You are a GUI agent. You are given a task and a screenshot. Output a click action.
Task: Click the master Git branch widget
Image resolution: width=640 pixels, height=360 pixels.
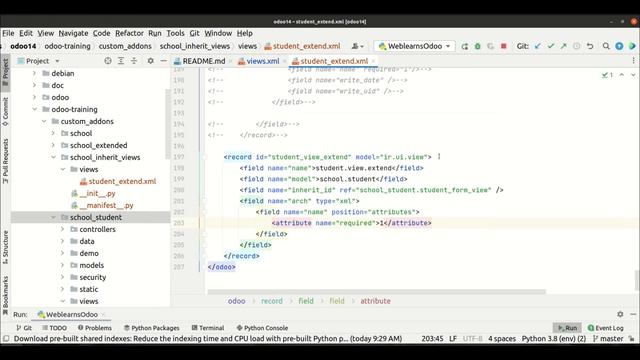pos(608,339)
